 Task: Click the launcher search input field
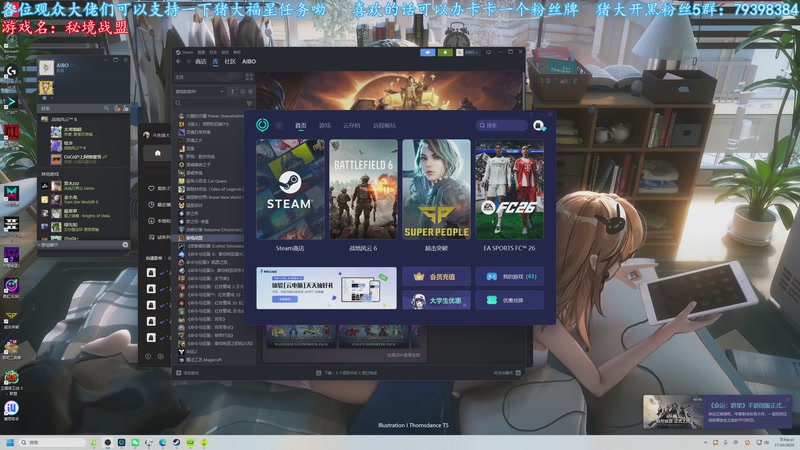502,125
